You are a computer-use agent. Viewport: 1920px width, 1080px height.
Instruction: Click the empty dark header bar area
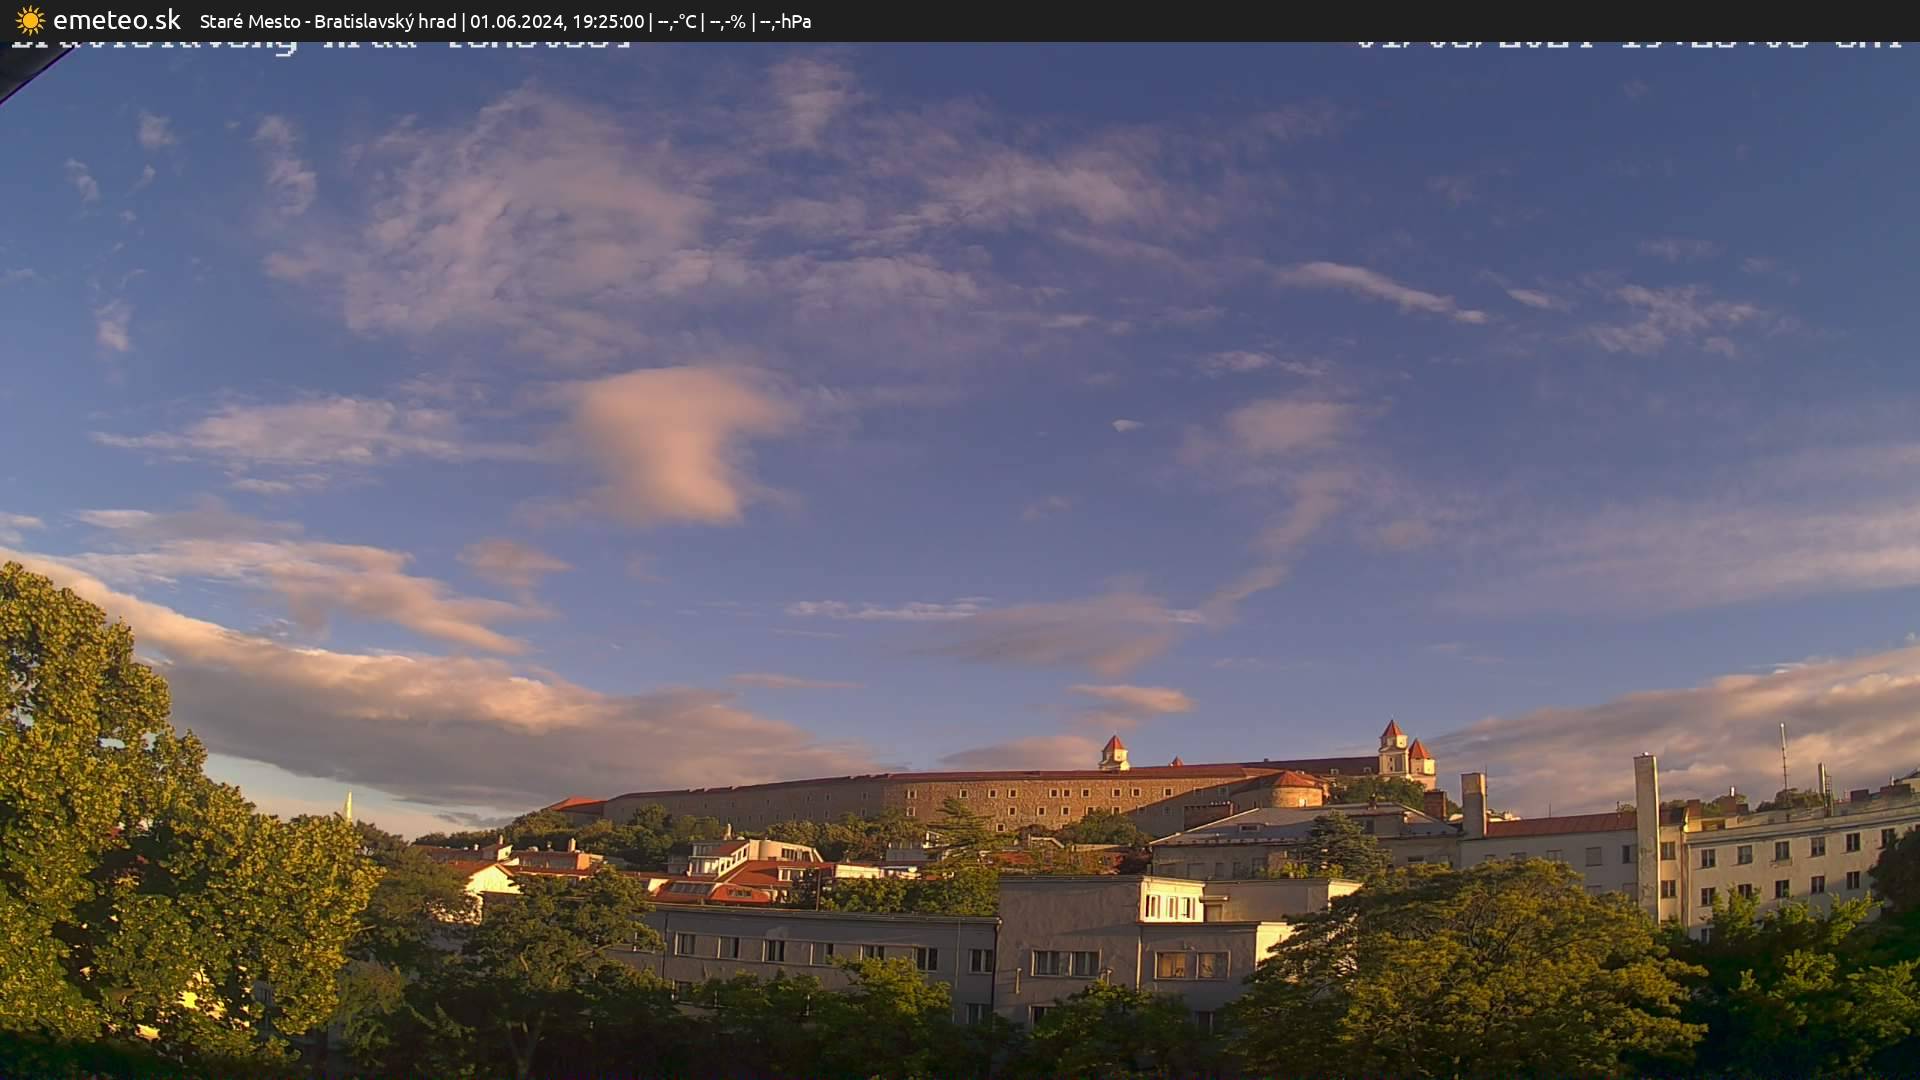1350,20
